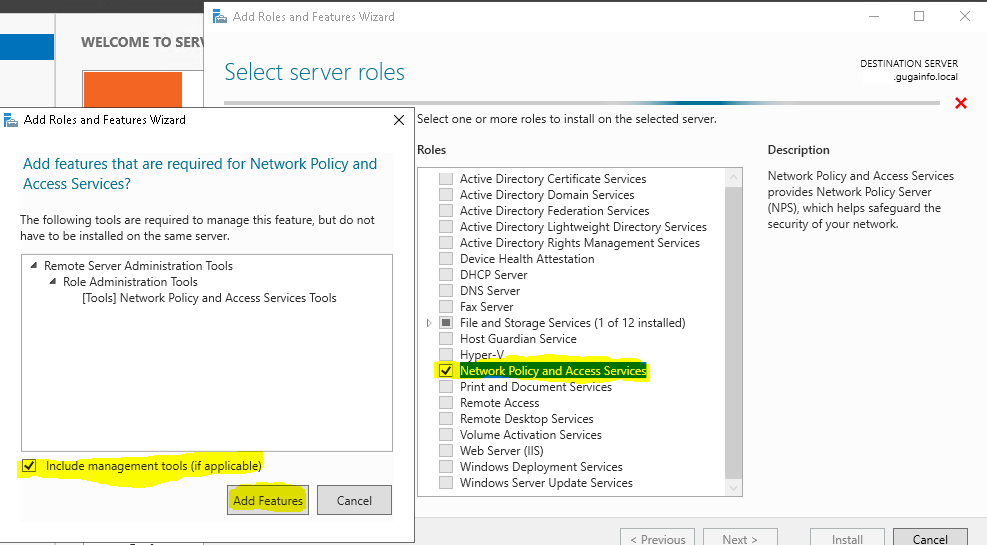
Task: Minimize the main wizard window
Action: [873, 16]
